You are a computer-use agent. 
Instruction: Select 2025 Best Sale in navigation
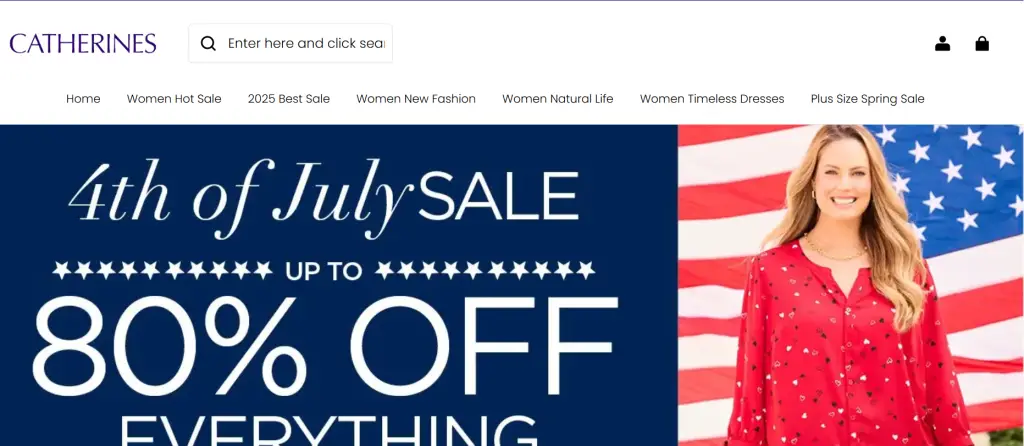coord(289,99)
